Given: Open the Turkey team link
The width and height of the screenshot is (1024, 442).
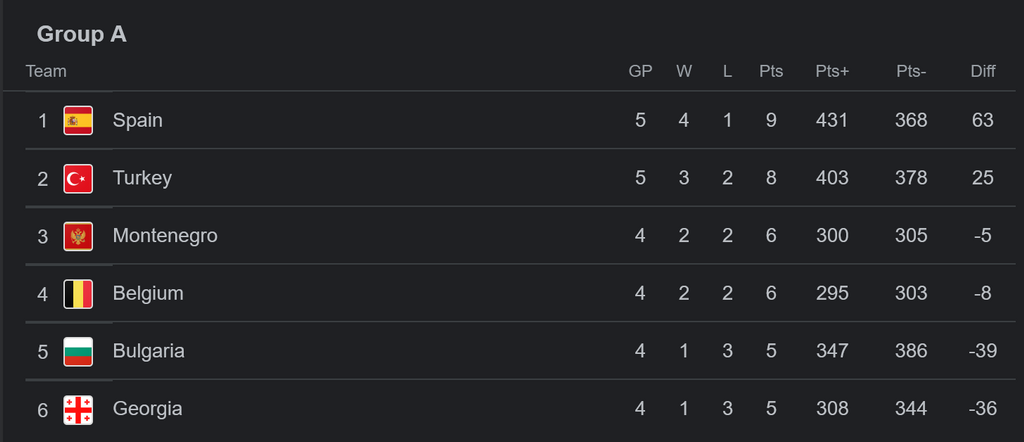Looking at the screenshot, I should [x=142, y=178].
